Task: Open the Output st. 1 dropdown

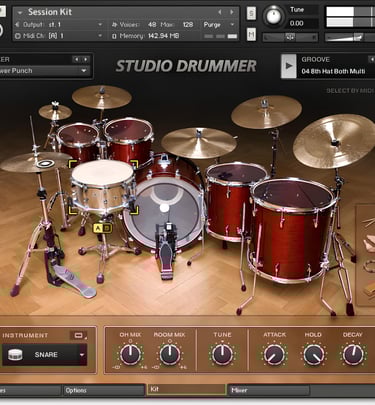Action: (x=100, y=24)
